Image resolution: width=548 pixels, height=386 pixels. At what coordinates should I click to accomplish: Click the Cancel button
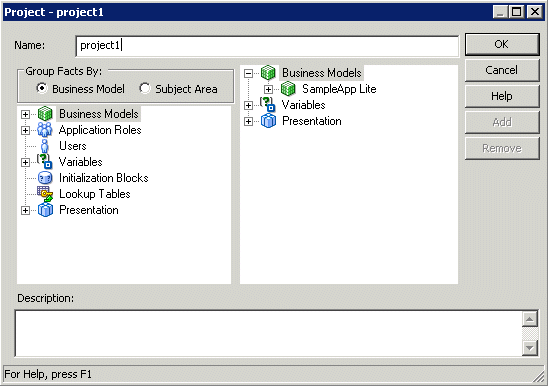coord(502,70)
